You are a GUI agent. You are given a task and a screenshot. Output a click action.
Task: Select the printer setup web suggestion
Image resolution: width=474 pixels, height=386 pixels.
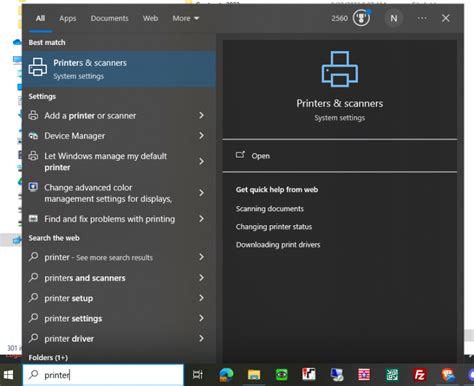(69, 298)
